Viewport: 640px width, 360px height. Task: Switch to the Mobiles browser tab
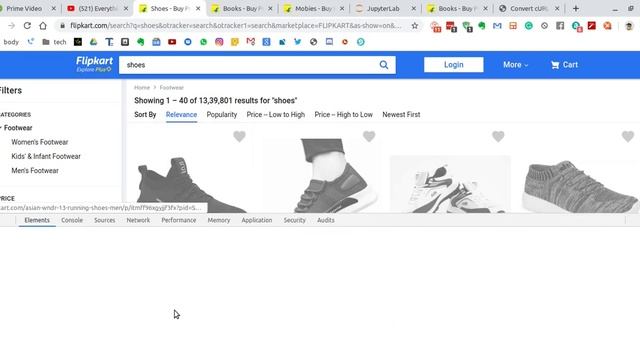click(312, 9)
